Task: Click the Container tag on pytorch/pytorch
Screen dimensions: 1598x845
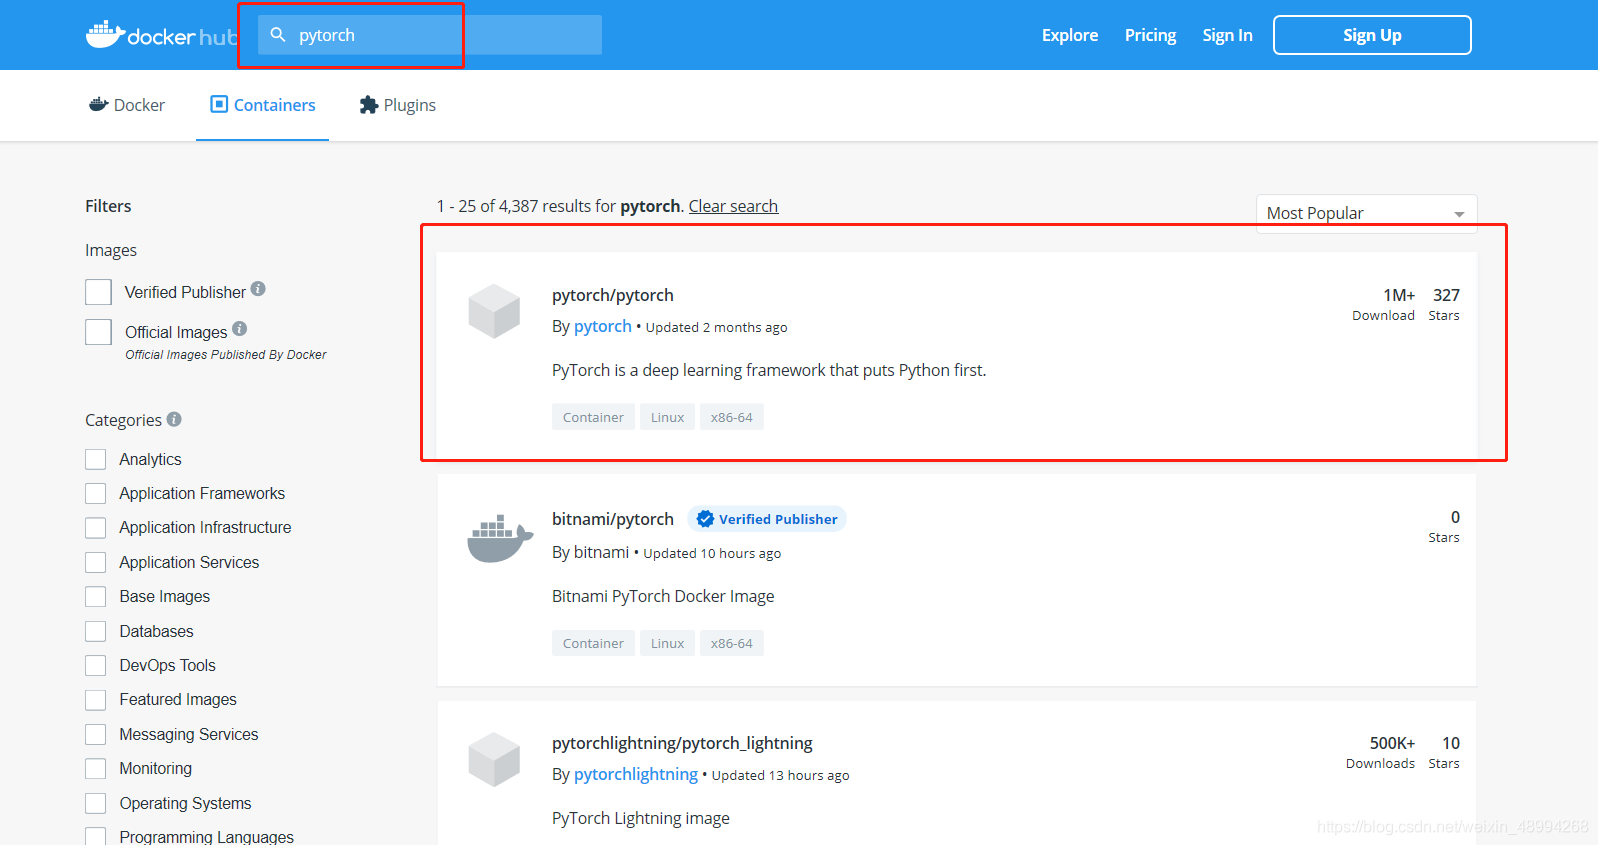Action: pos(593,417)
